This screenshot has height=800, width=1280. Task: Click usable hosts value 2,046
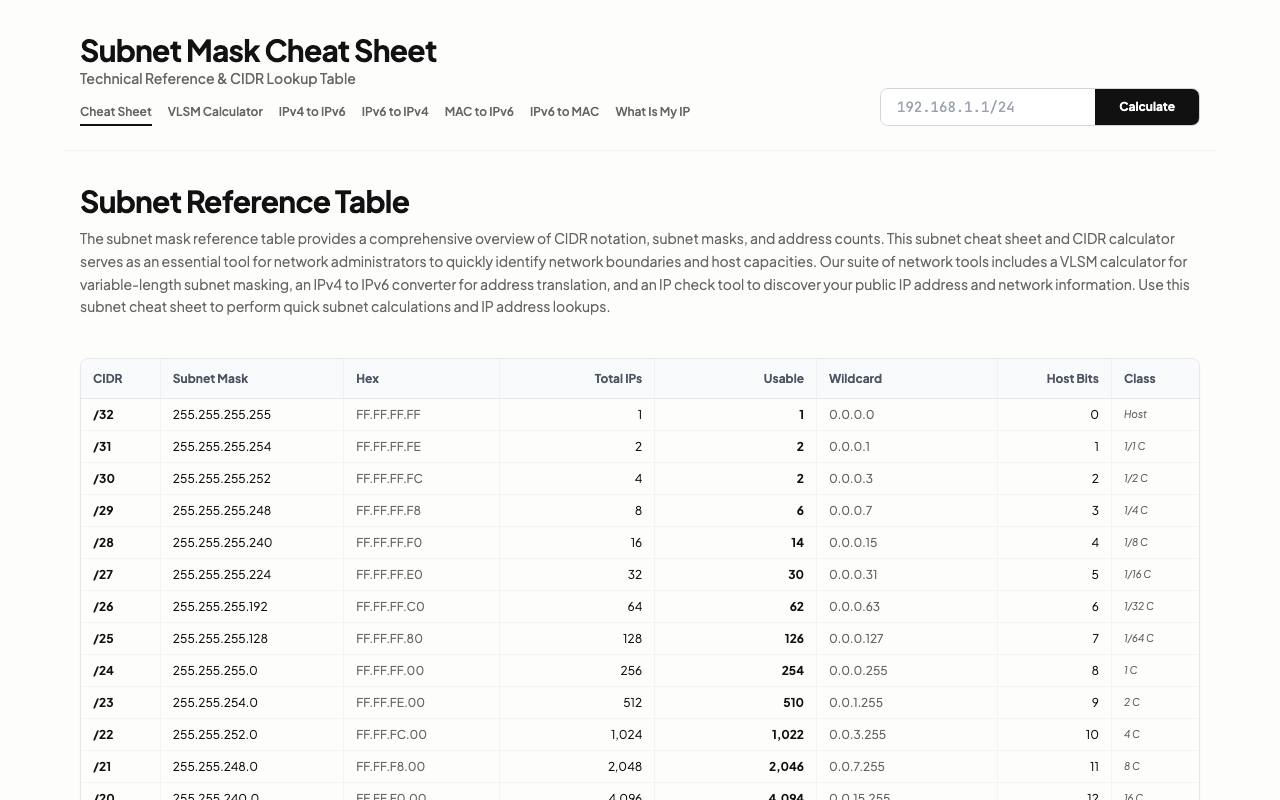pyautogui.click(x=786, y=767)
